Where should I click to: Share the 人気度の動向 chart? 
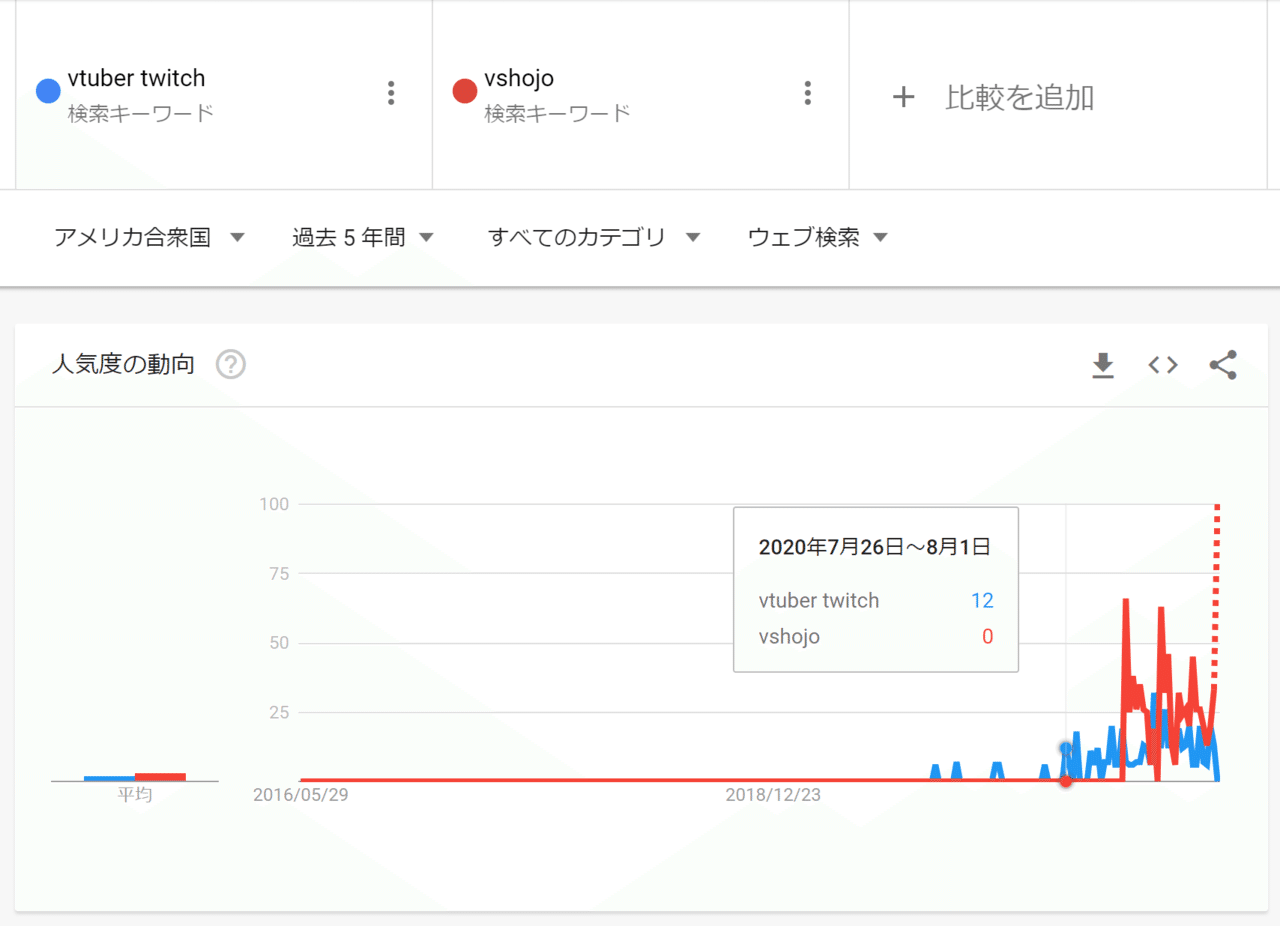1222,365
